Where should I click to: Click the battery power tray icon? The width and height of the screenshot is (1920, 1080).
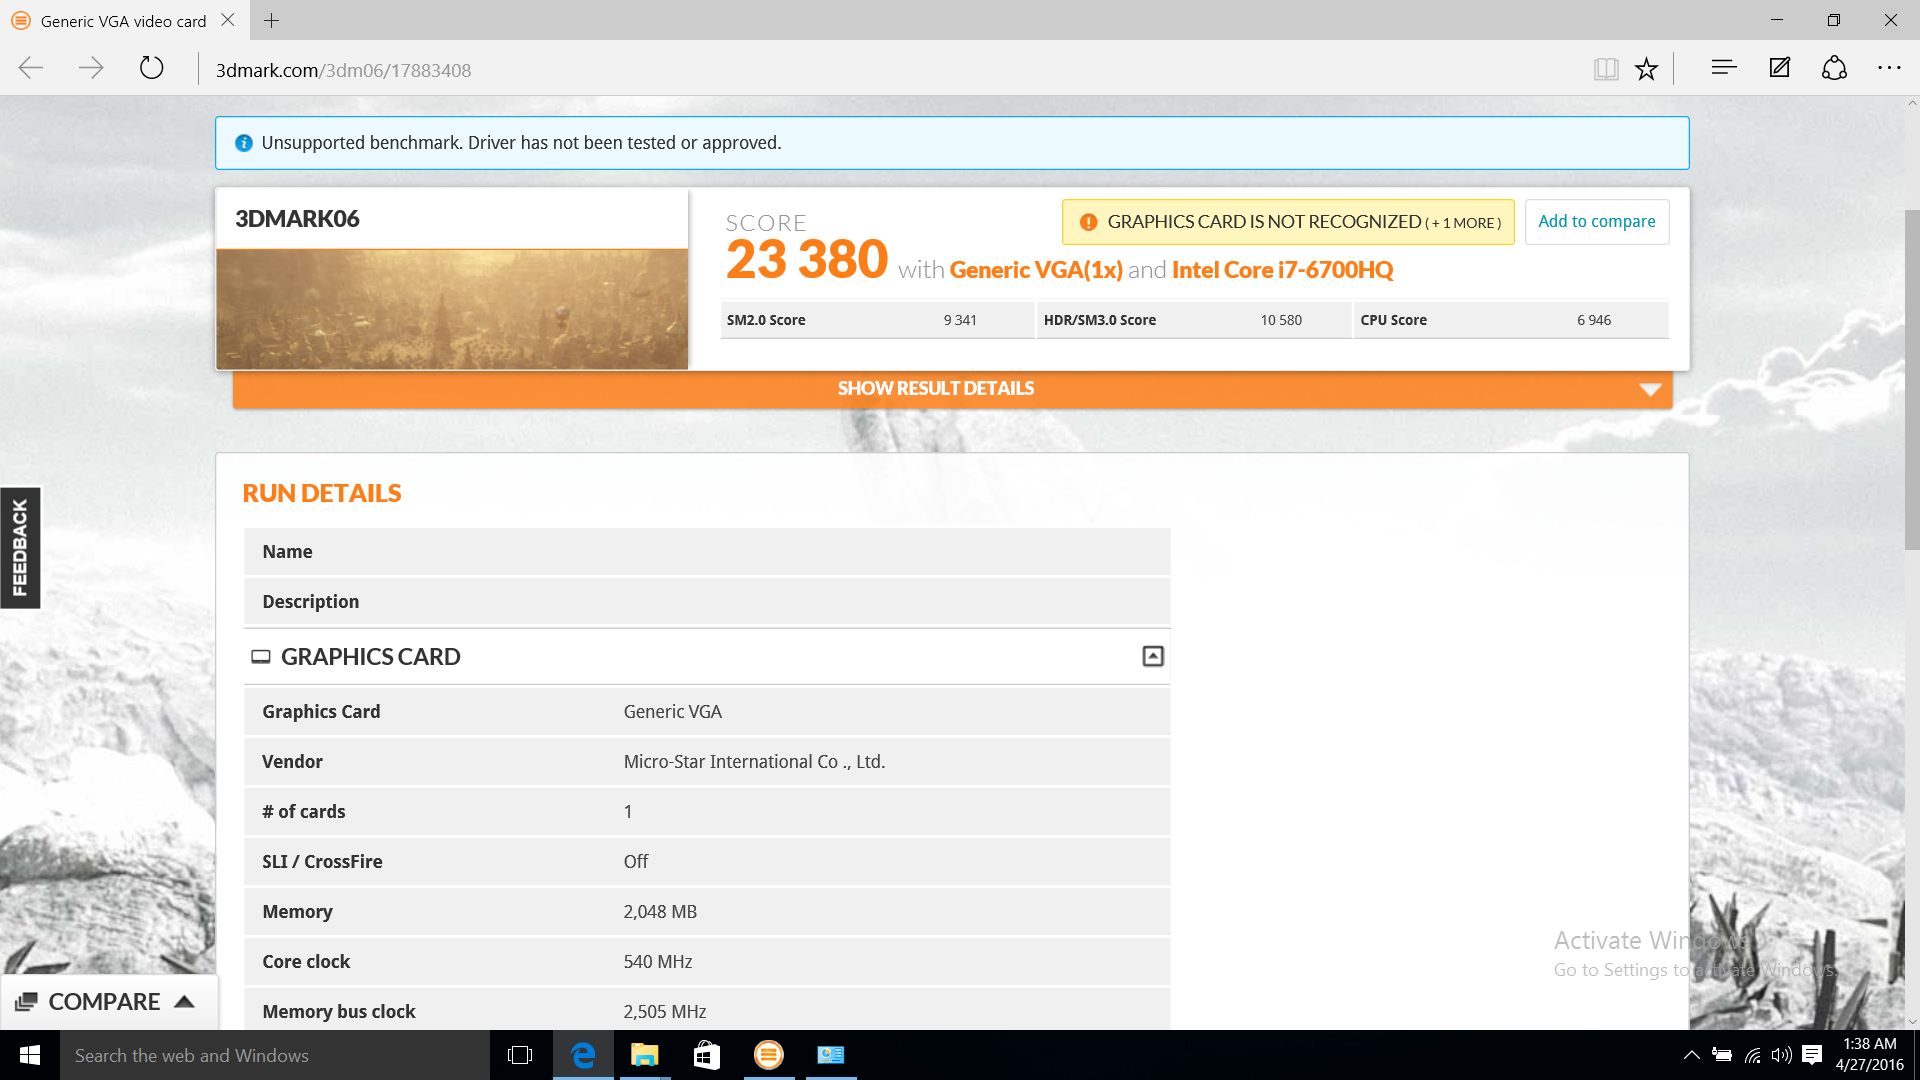point(1722,1055)
